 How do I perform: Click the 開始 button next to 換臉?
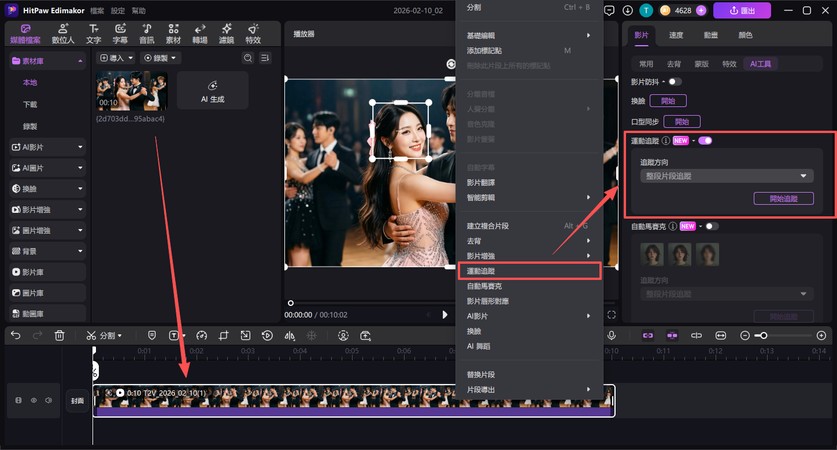(x=668, y=101)
